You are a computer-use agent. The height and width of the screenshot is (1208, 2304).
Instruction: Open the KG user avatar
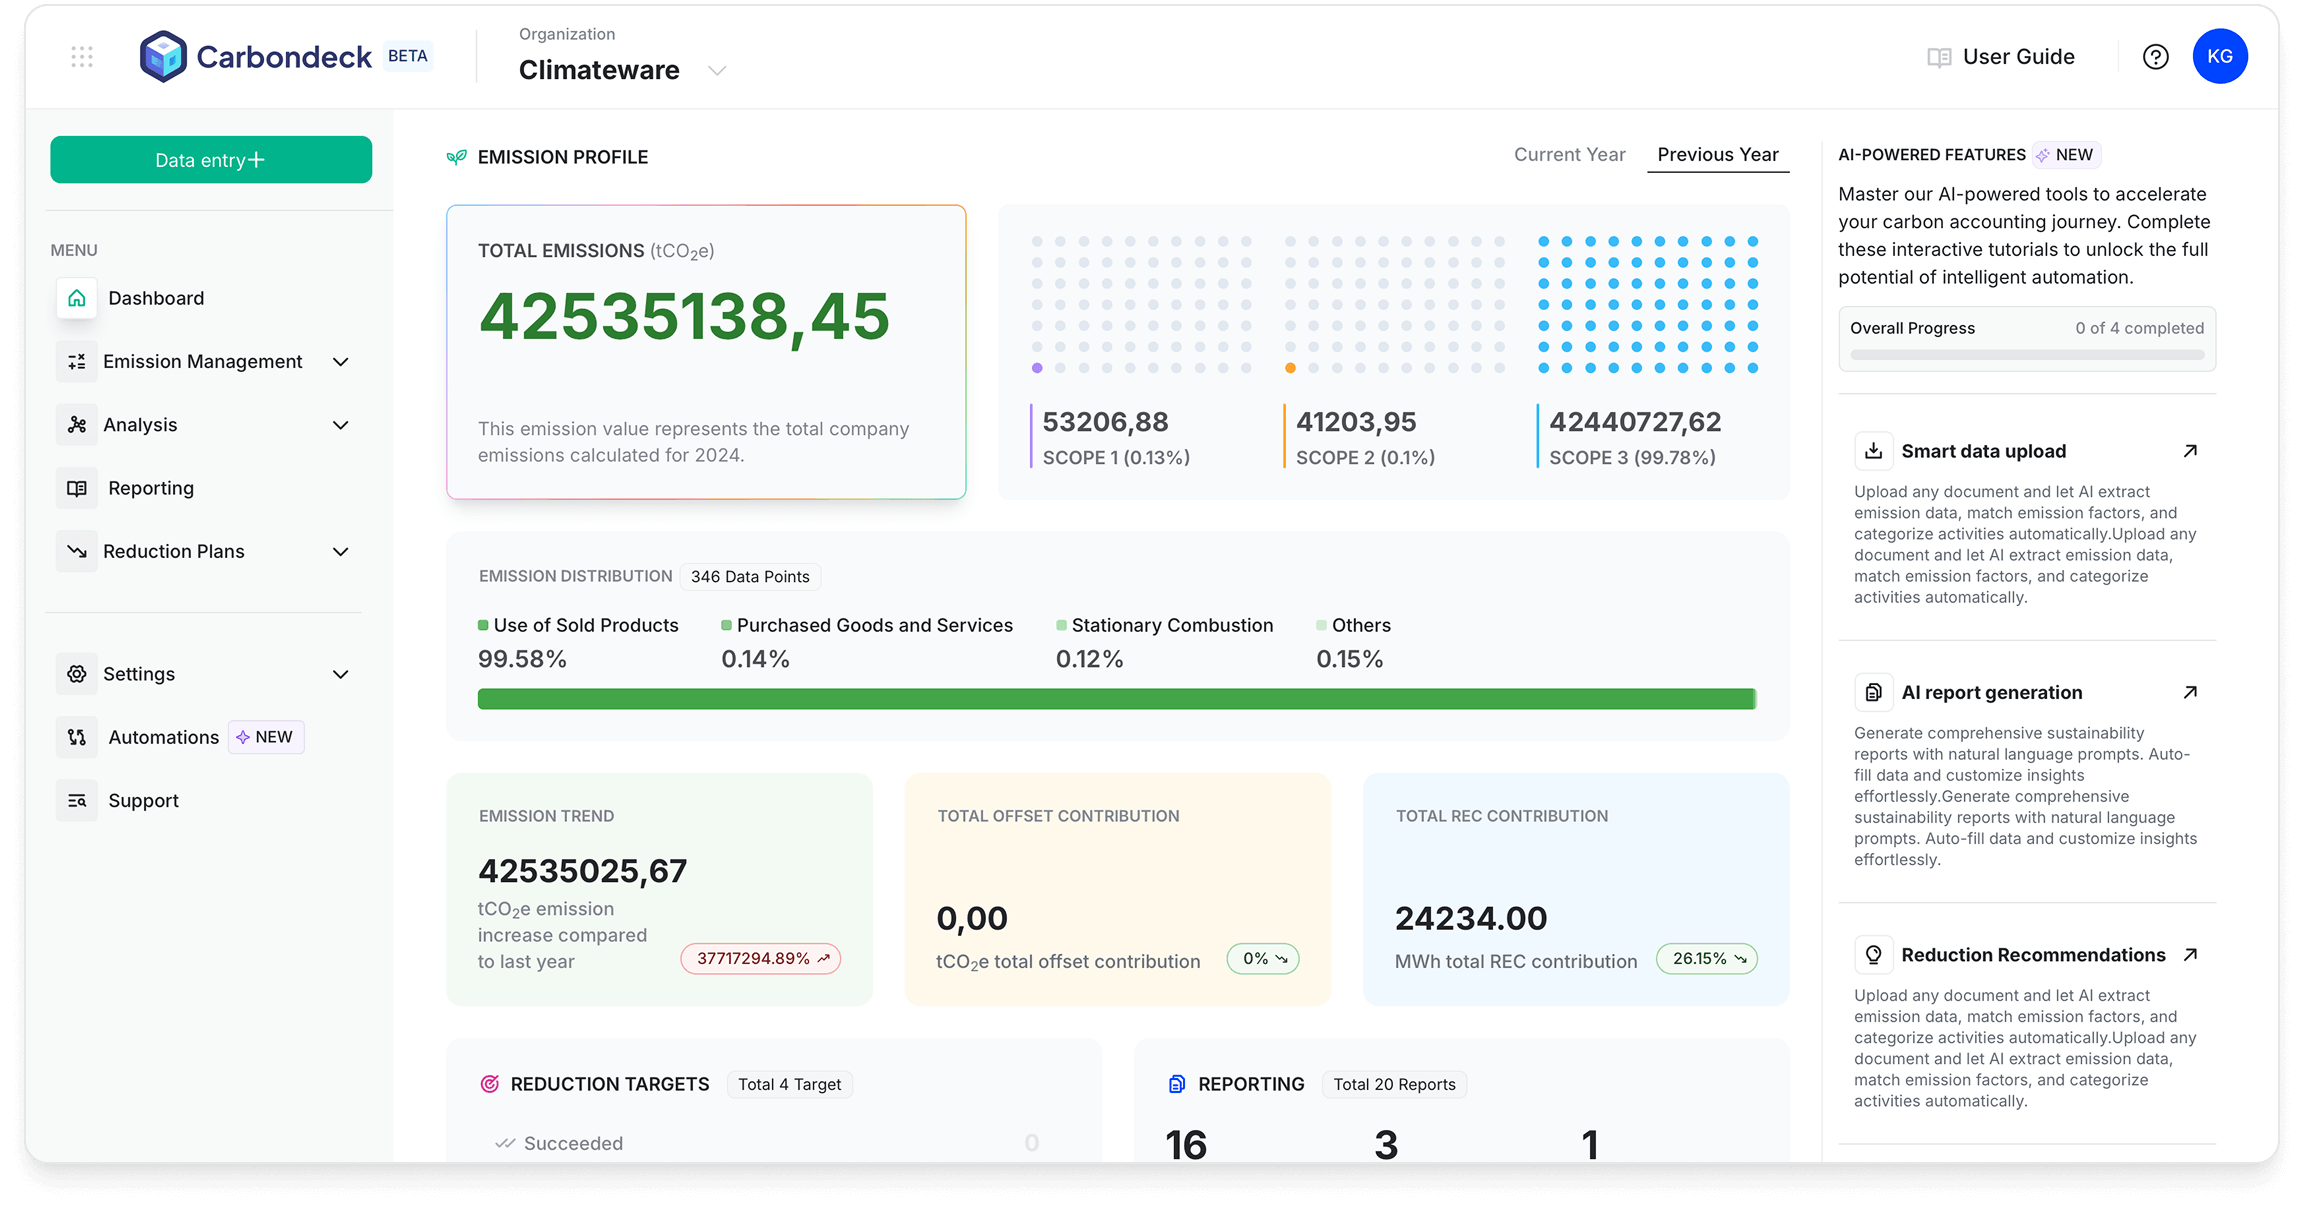pyautogui.click(x=2219, y=56)
